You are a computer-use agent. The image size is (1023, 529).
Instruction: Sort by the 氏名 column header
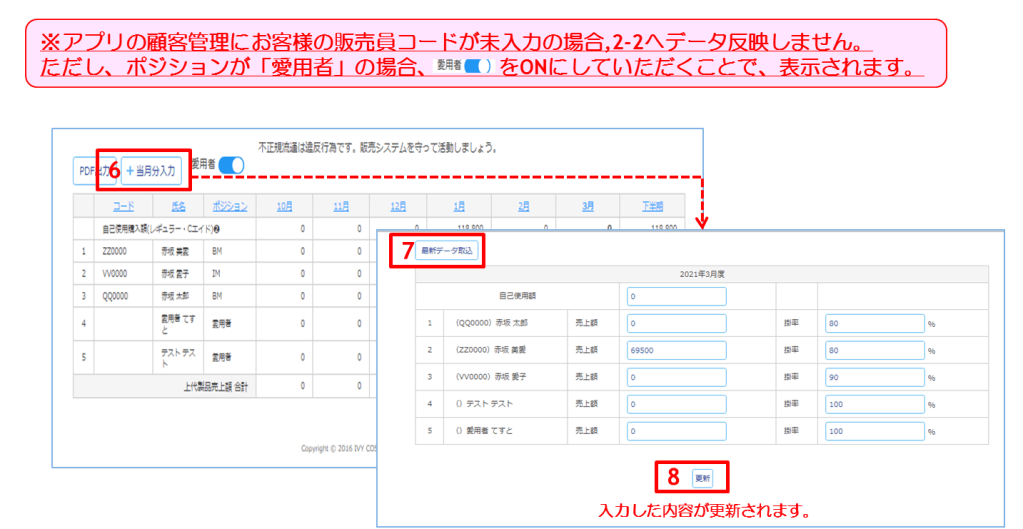178,206
